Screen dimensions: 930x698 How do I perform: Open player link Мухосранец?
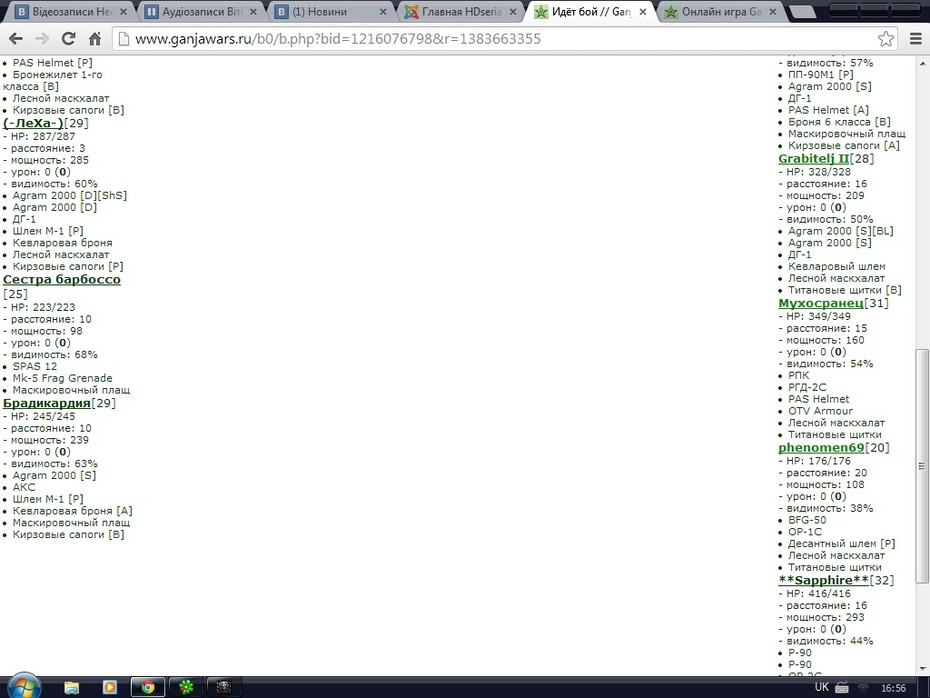pos(821,303)
